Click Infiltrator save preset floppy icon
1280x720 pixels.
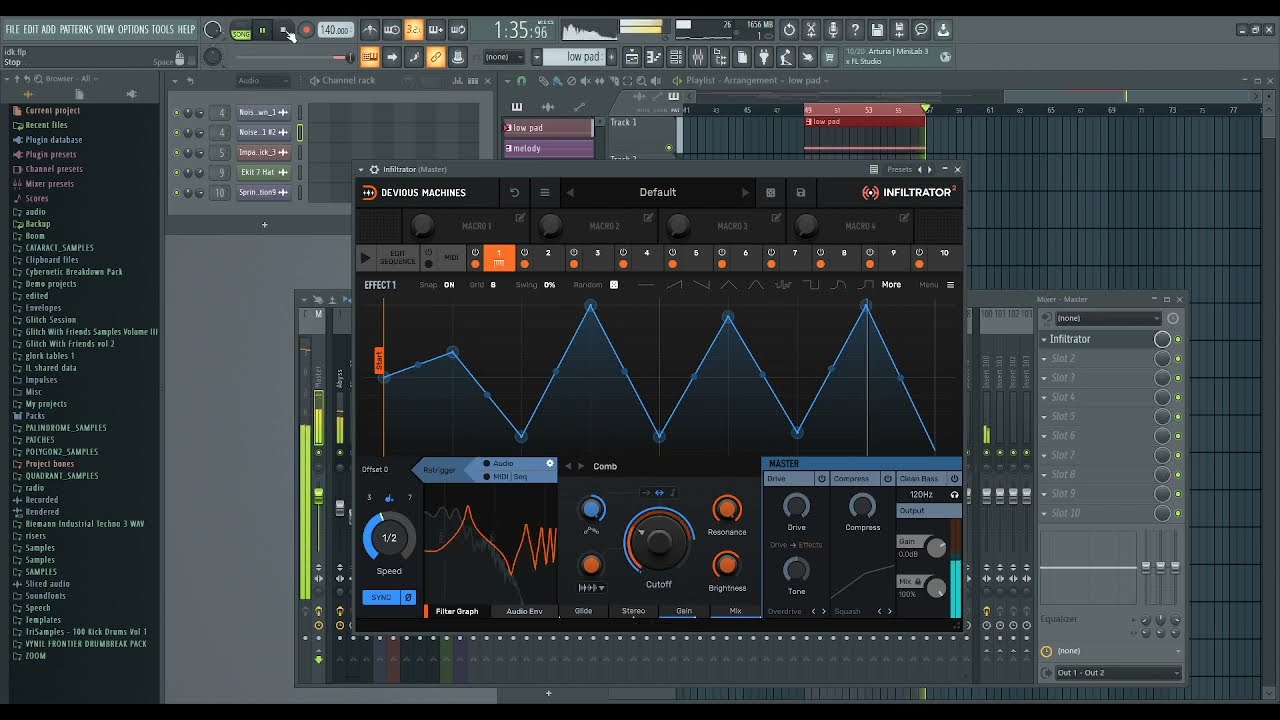800,192
